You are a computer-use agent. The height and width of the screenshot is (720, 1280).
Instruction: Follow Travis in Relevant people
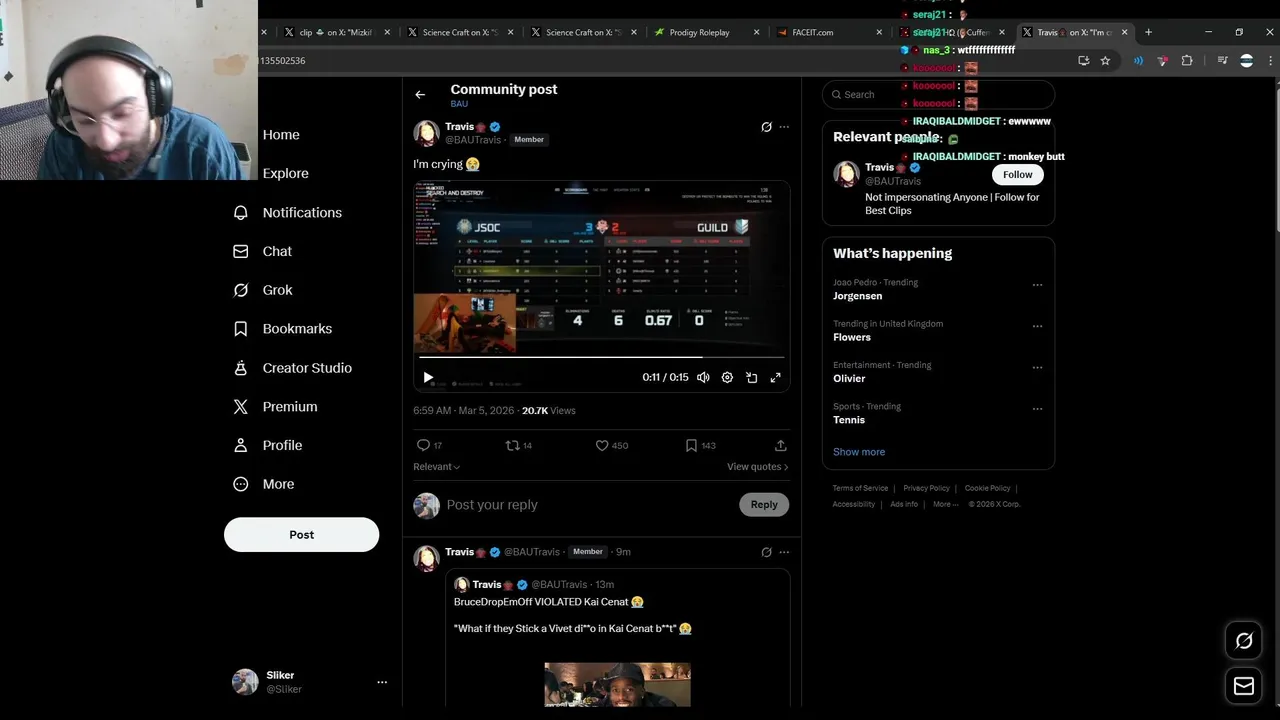point(1018,174)
